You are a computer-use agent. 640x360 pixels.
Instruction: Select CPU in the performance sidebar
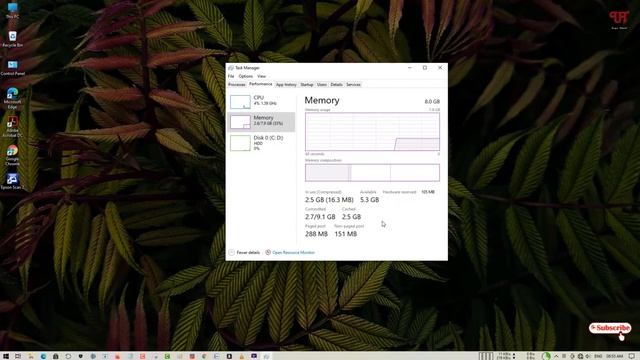click(261, 102)
